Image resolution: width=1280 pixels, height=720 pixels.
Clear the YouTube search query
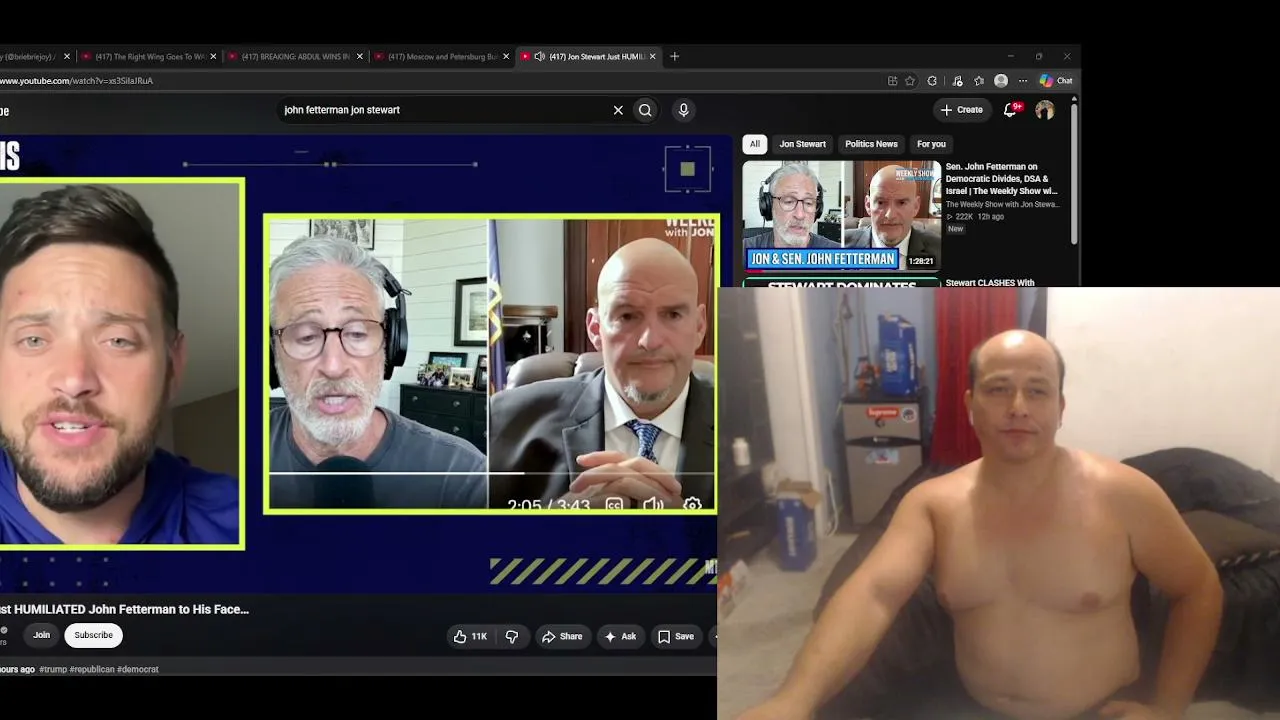click(x=618, y=110)
